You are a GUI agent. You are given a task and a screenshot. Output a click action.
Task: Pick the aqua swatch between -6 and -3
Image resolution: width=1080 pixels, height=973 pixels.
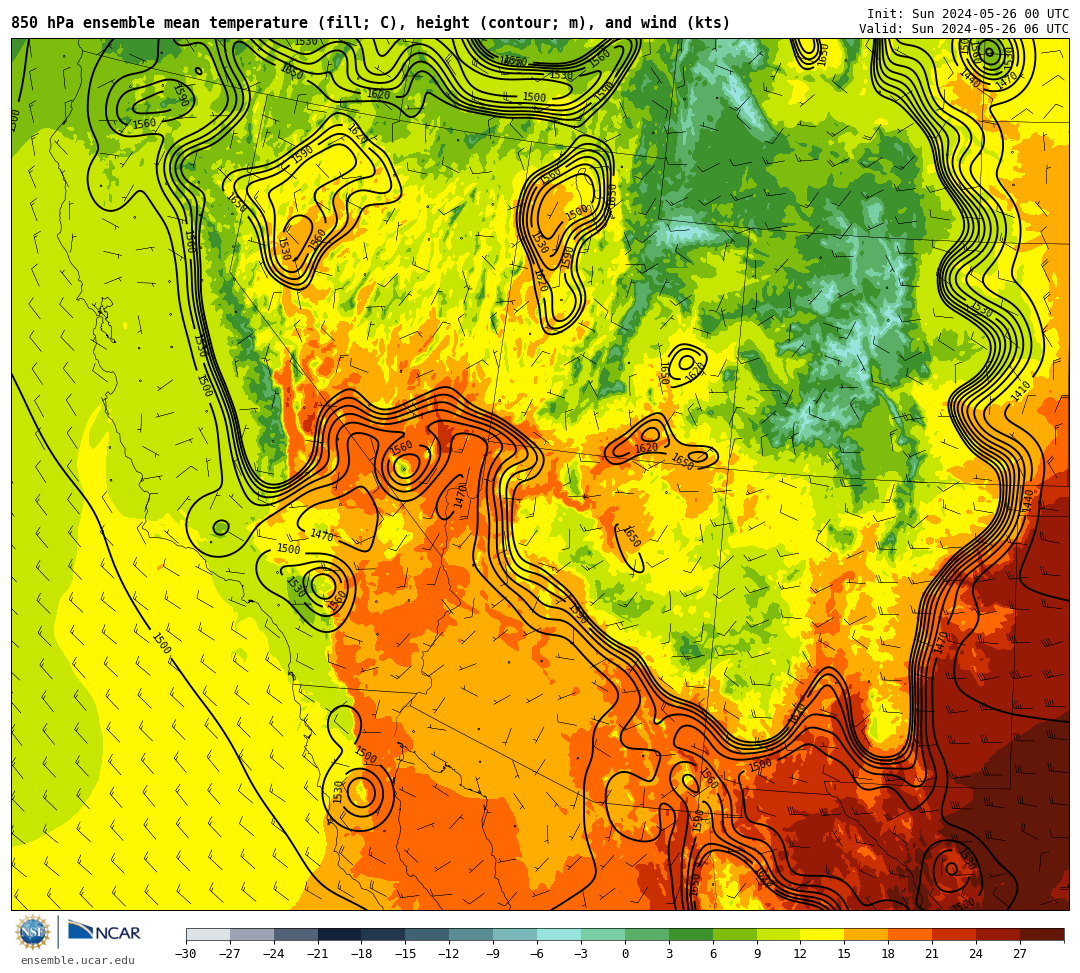[559, 934]
